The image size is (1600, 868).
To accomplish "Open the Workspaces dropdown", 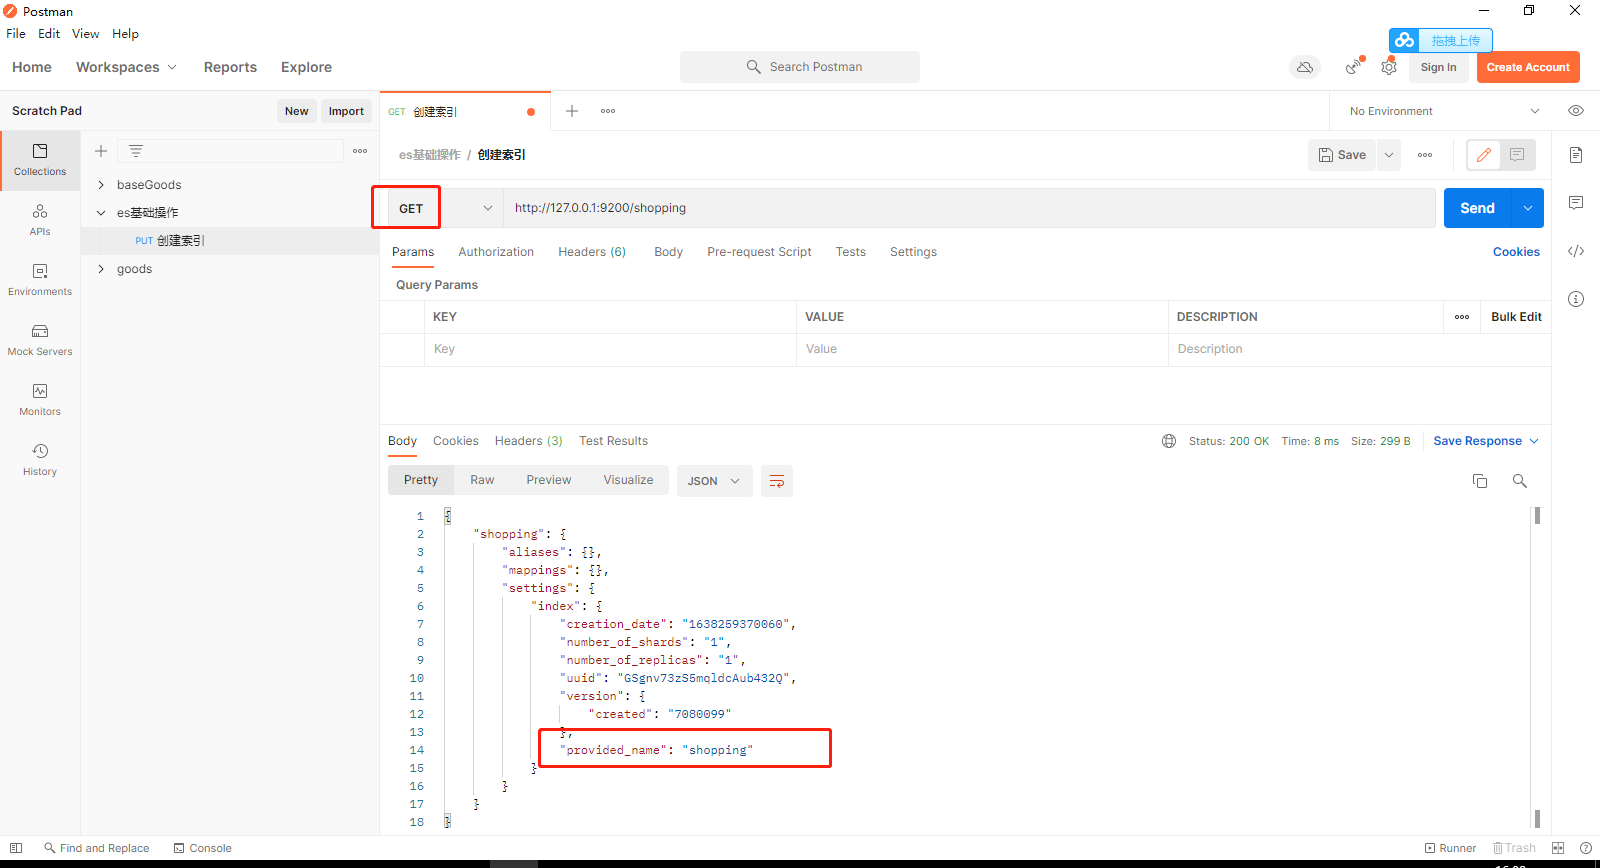I will [126, 67].
